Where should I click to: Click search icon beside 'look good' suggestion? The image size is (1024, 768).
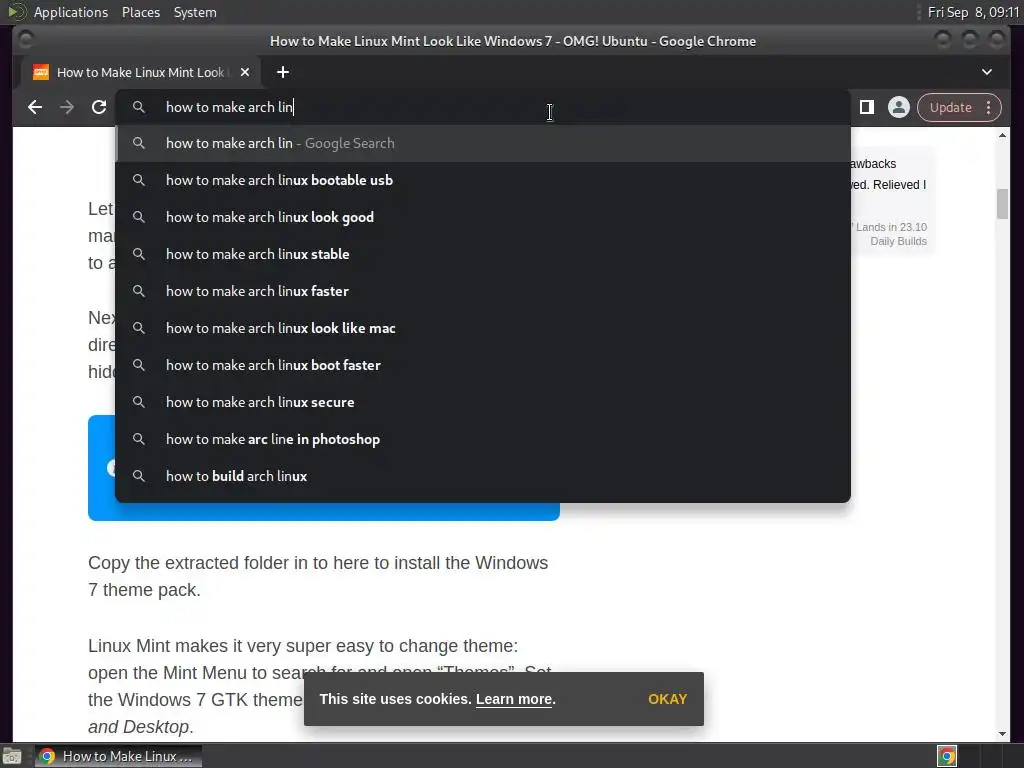point(138,217)
